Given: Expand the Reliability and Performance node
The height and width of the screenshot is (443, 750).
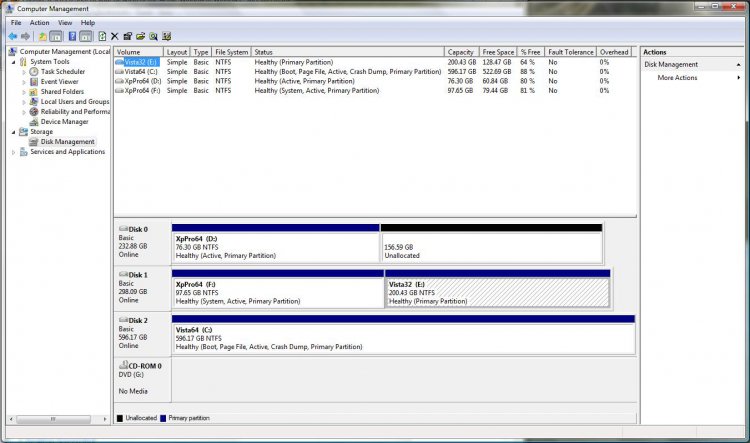Looking at the screenshot, I should point(24,112).
